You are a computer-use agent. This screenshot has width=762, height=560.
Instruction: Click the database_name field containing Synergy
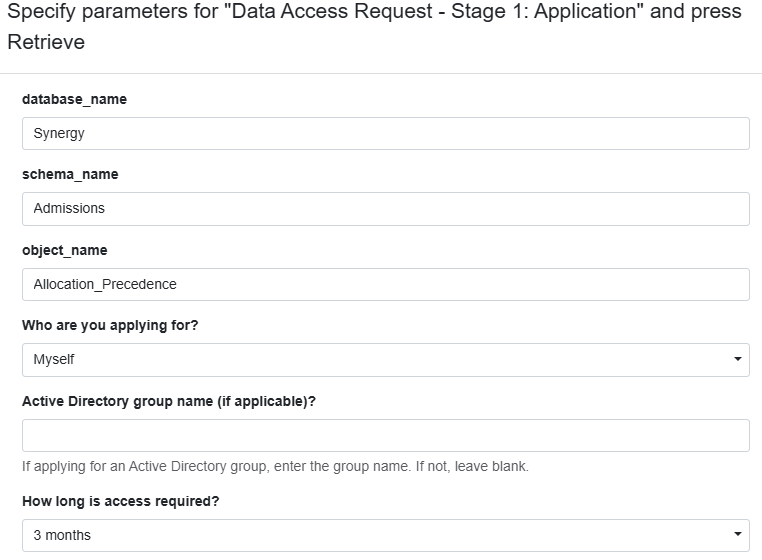coord(385,133)
